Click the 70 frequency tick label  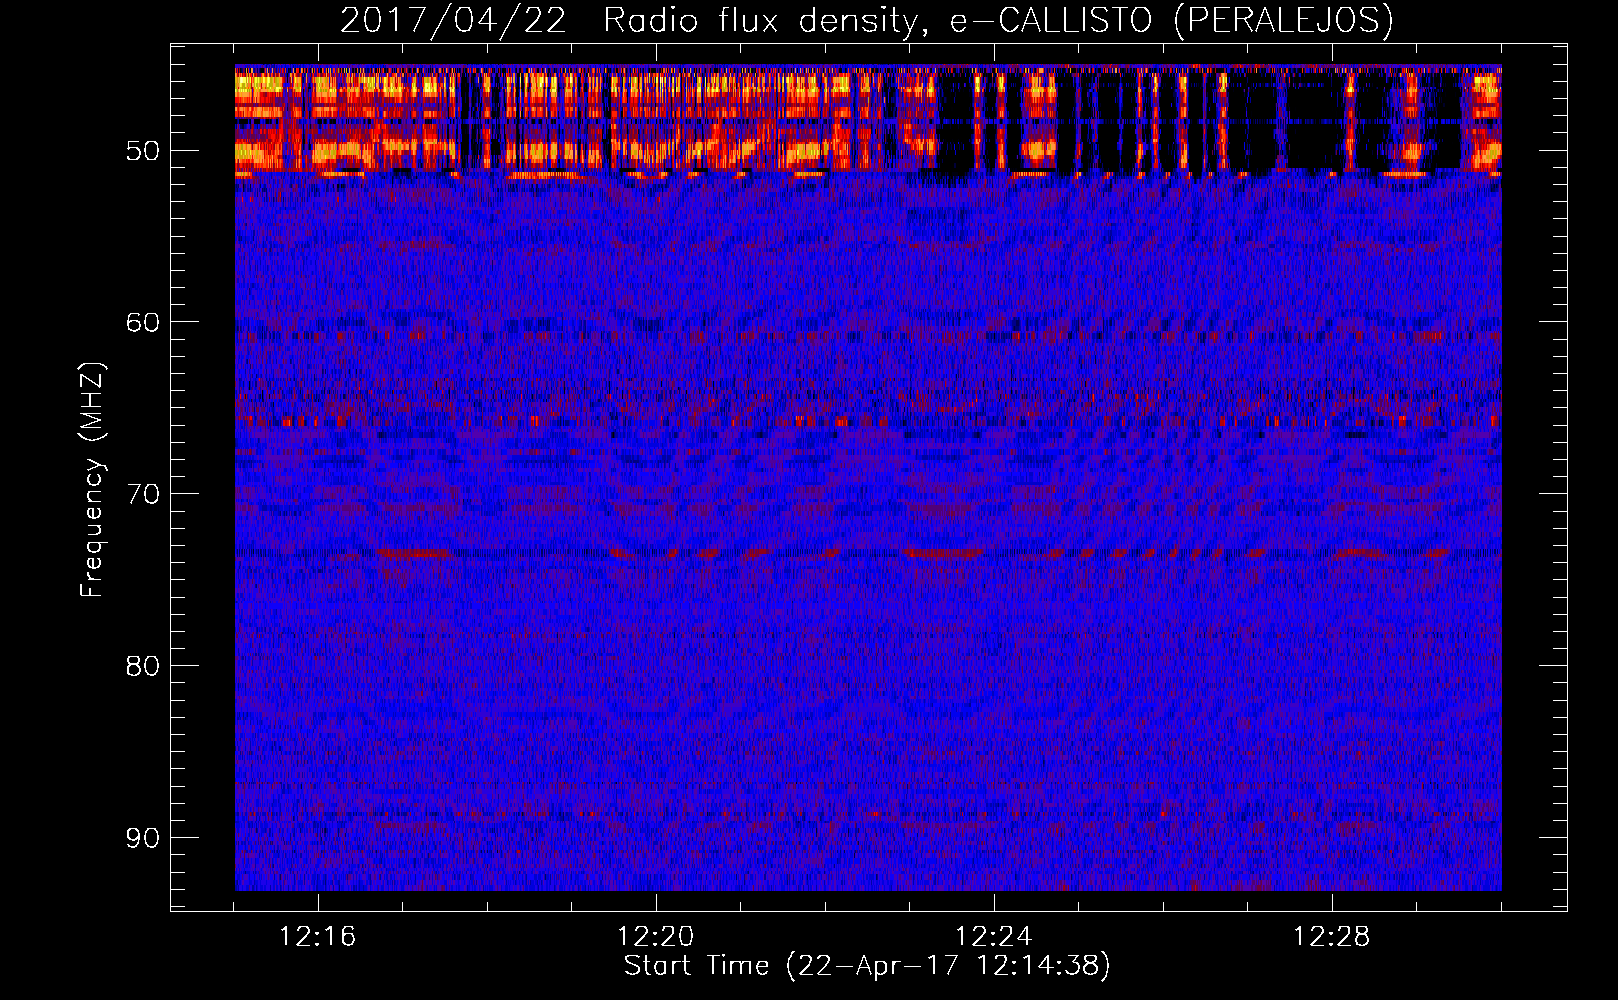click(x=142, y=494)
